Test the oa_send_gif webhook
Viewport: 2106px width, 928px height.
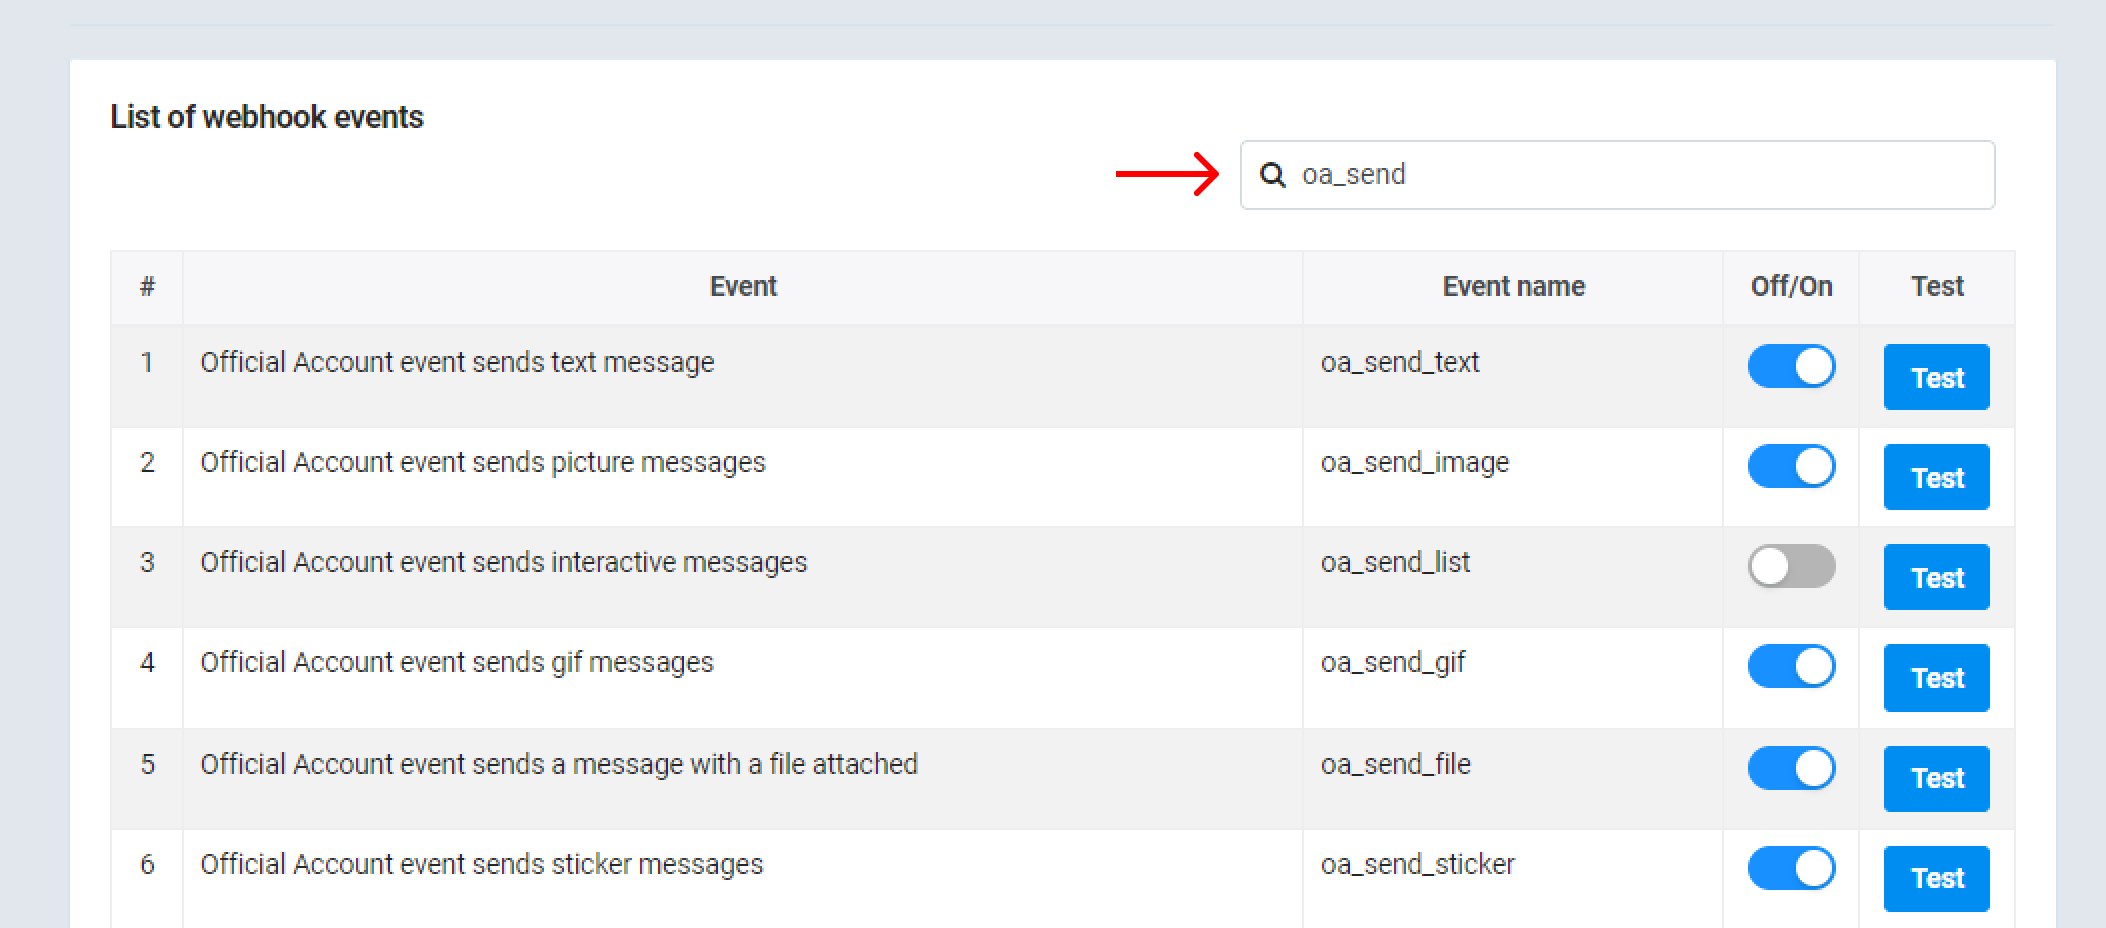[x=1937, y=678]
